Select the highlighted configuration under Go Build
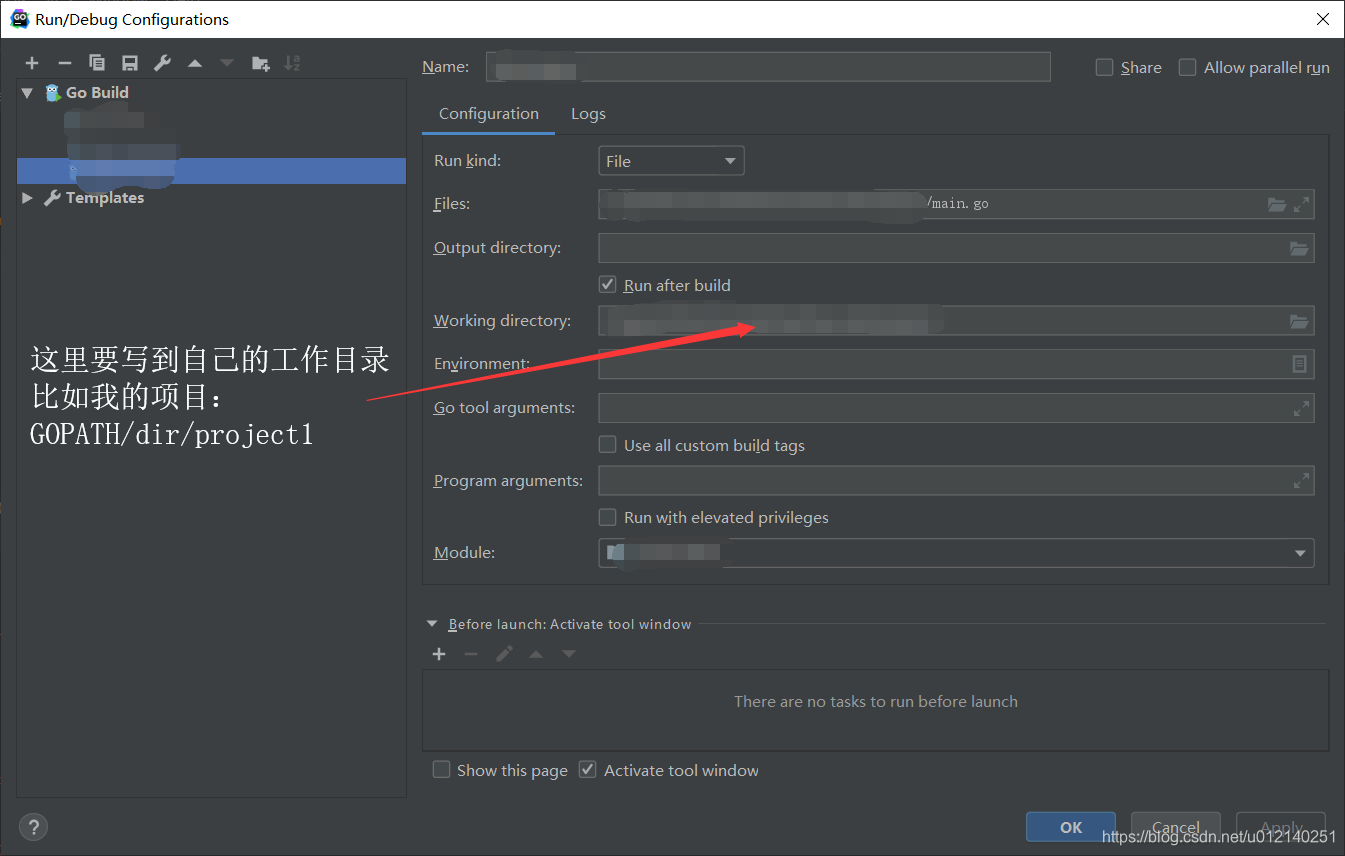Viewport: 1345px width, 856px height. [211, 171]
